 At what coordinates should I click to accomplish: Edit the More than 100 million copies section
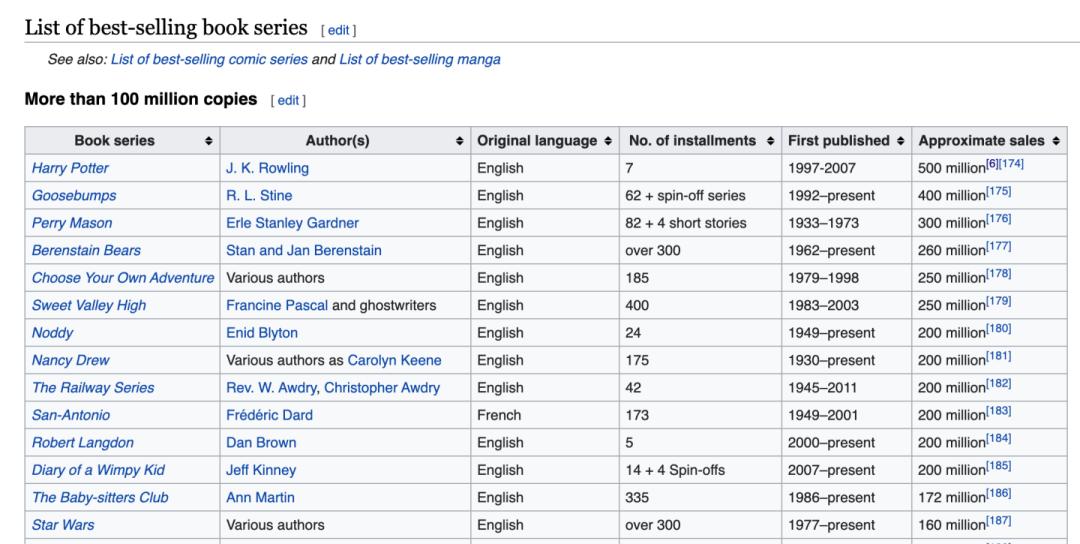[288, 100]
